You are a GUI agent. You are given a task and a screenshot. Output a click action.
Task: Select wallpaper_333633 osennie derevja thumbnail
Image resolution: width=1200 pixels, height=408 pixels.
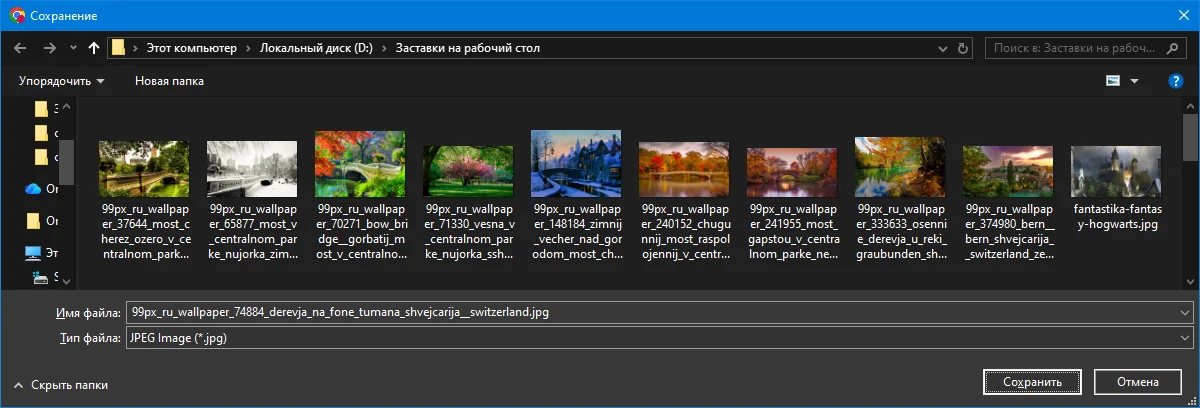click(900, 167)
